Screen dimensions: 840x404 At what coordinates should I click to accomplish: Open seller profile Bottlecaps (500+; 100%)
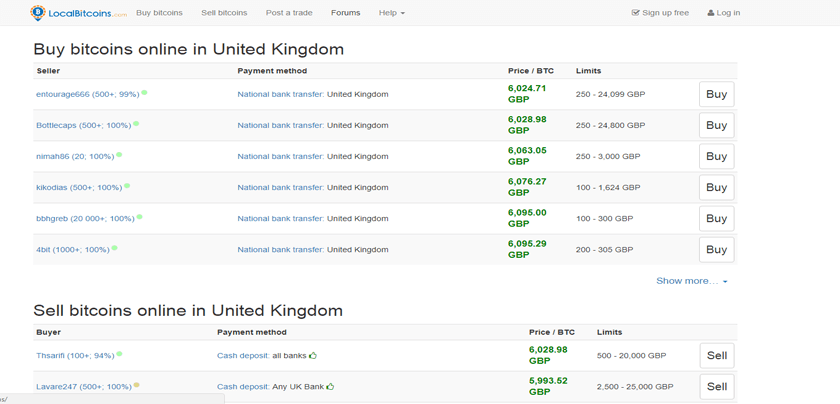(84, 125)
